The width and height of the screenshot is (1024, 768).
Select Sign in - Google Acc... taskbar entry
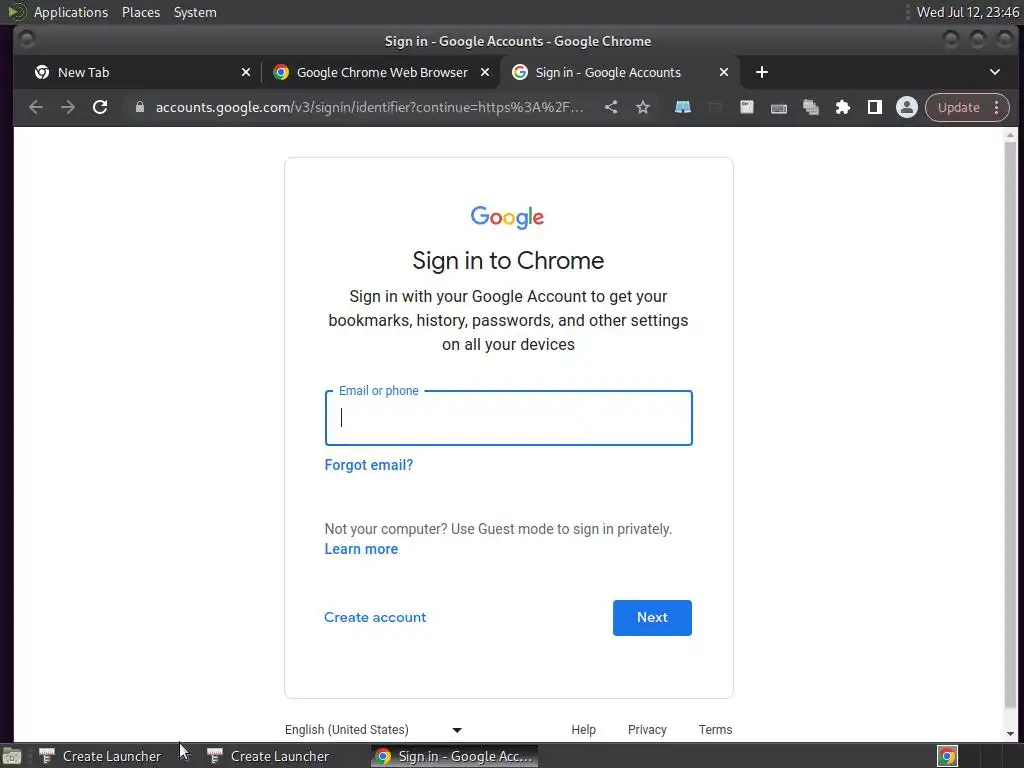455,756
